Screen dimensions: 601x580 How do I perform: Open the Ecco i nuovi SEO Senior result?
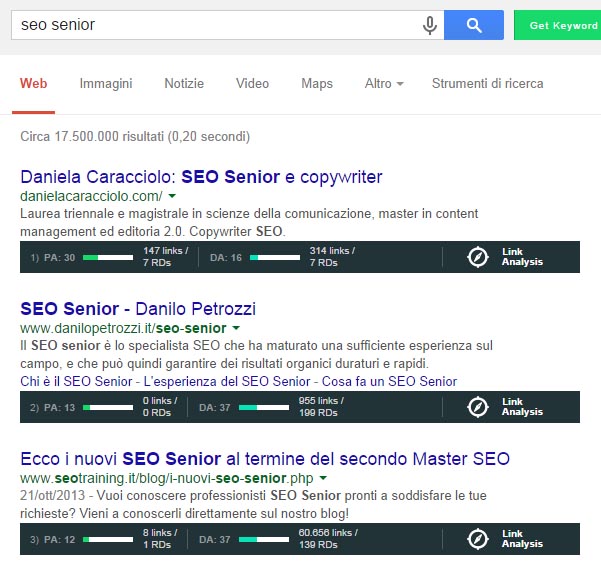[x=265, y=459]
